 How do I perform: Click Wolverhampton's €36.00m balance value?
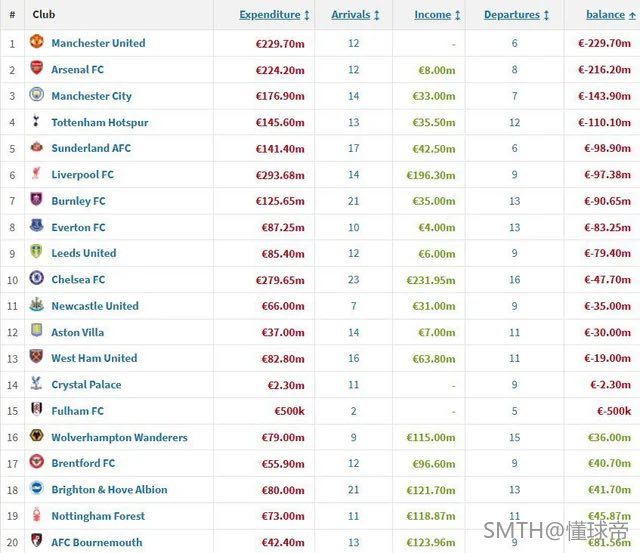tap(609, 437)
